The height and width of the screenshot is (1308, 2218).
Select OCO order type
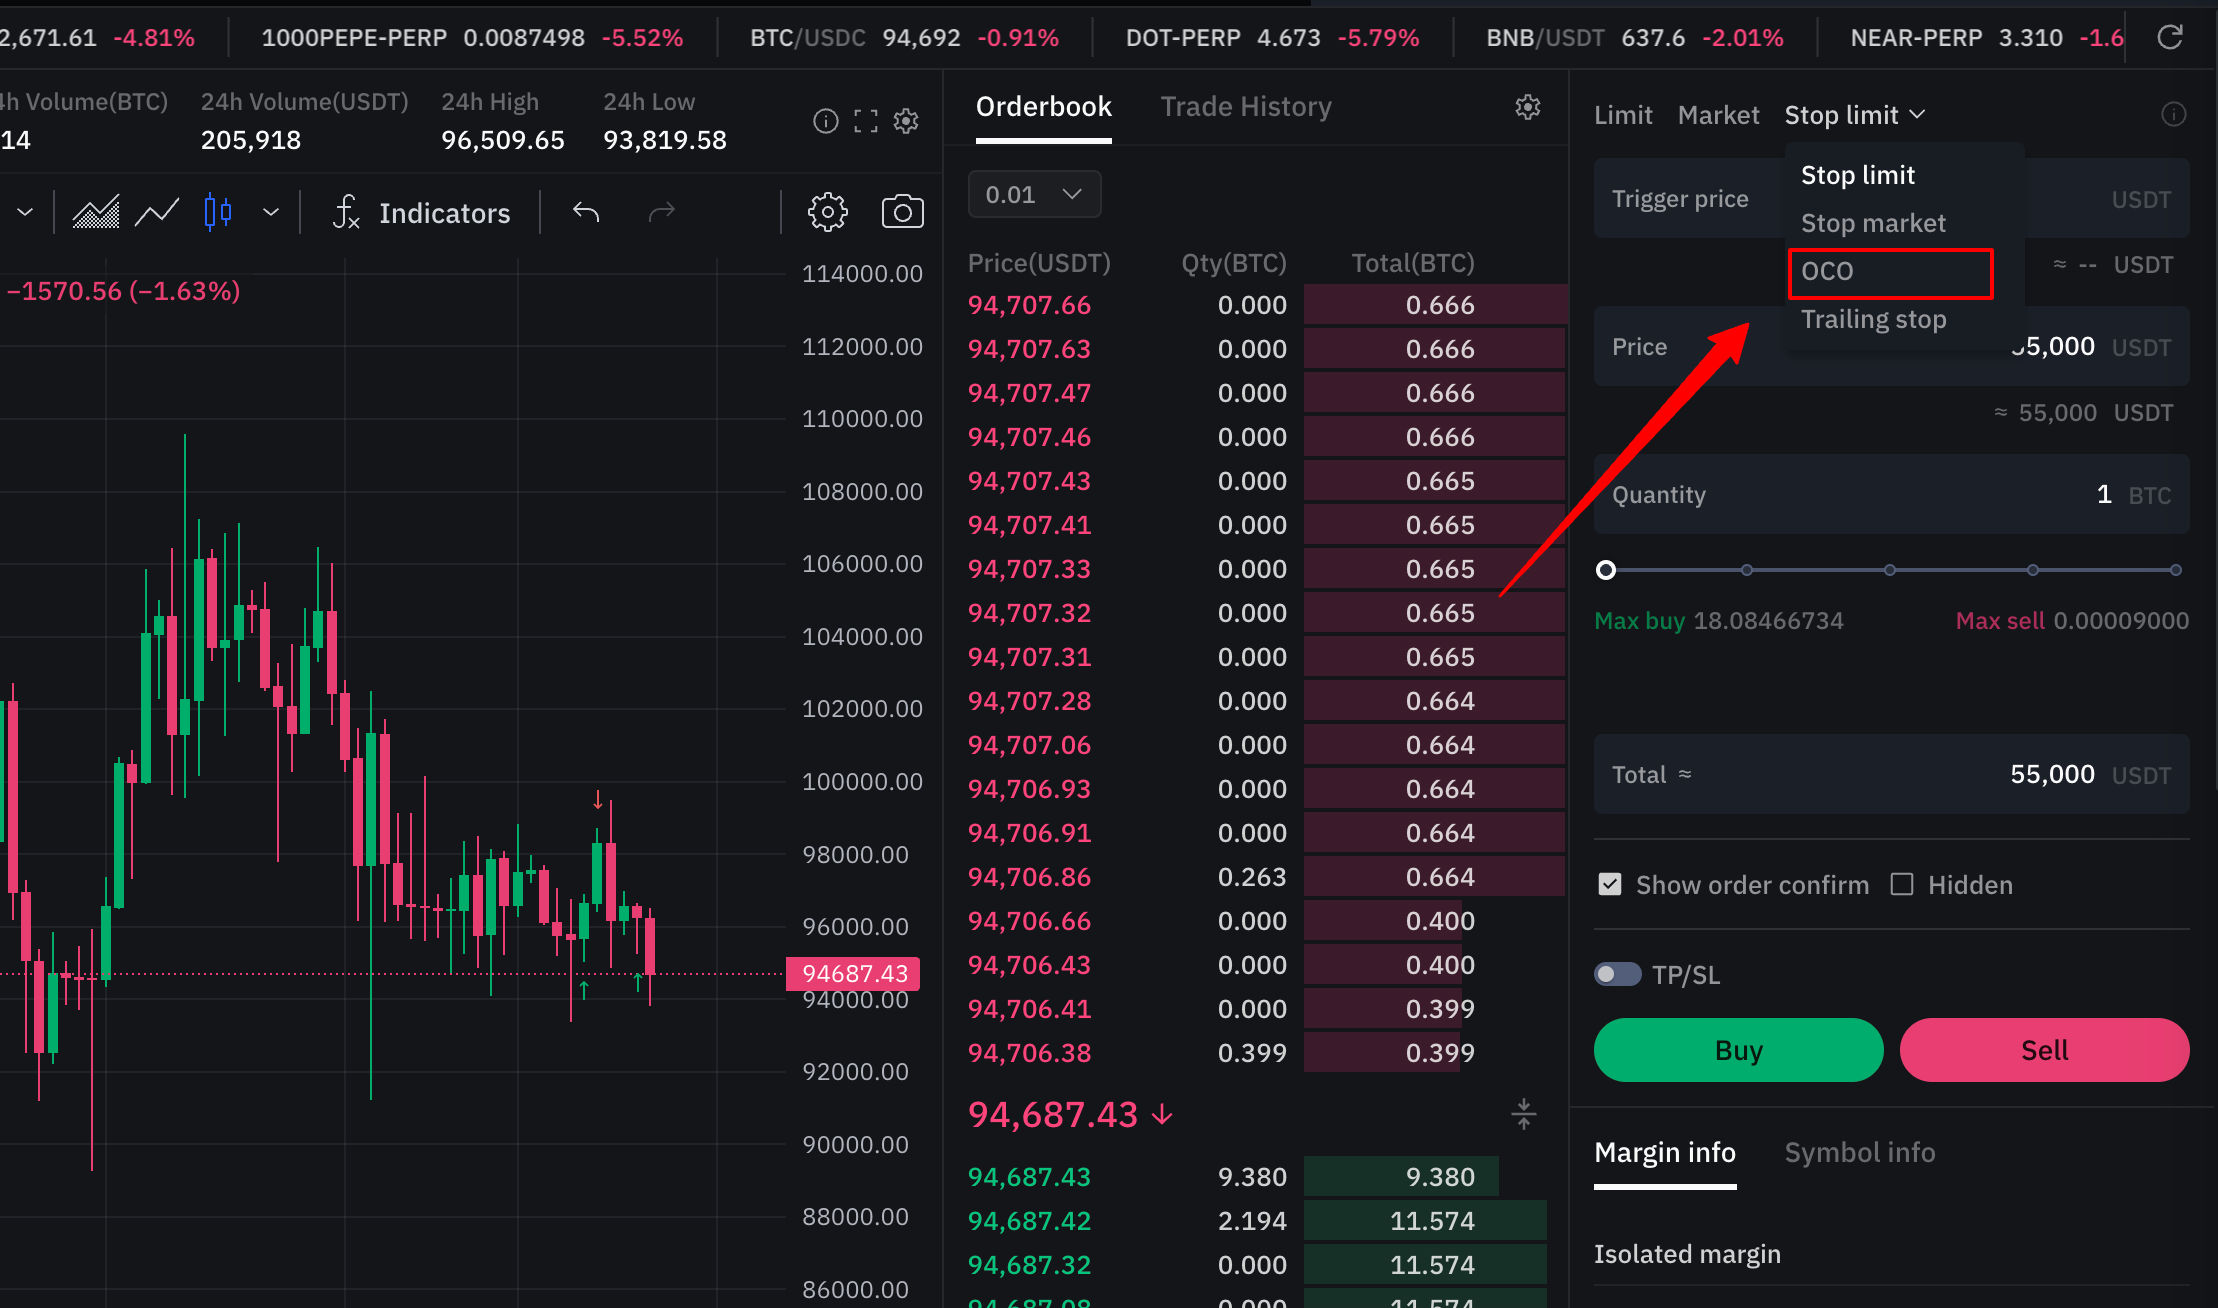point(1890,272)
